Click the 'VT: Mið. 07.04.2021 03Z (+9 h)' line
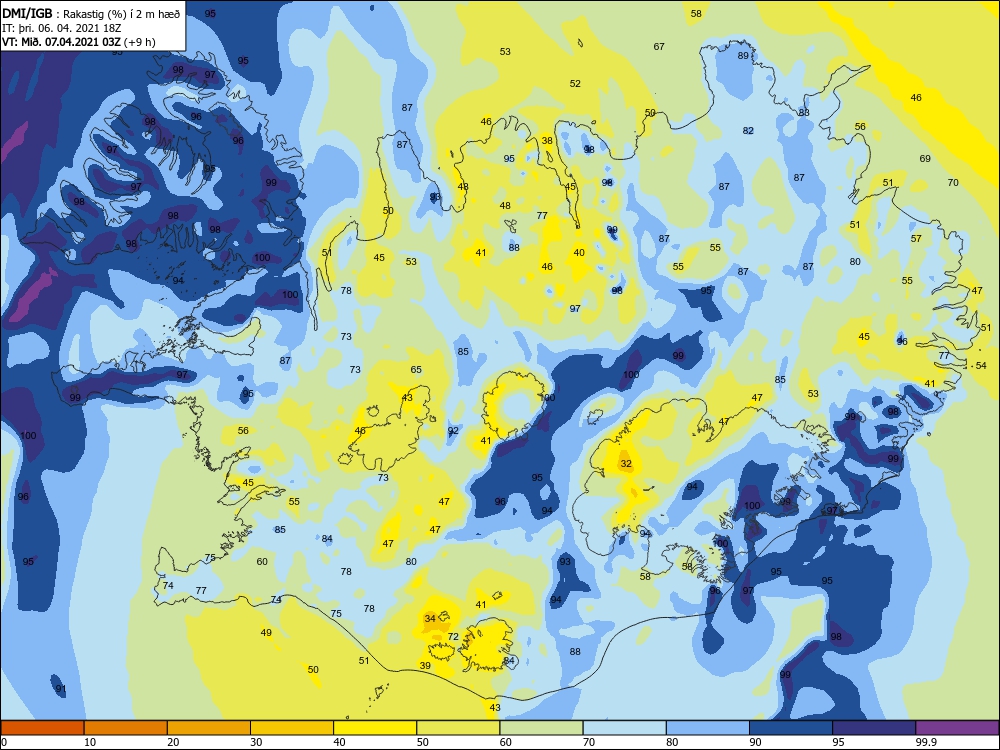 [x=78, y=42]
